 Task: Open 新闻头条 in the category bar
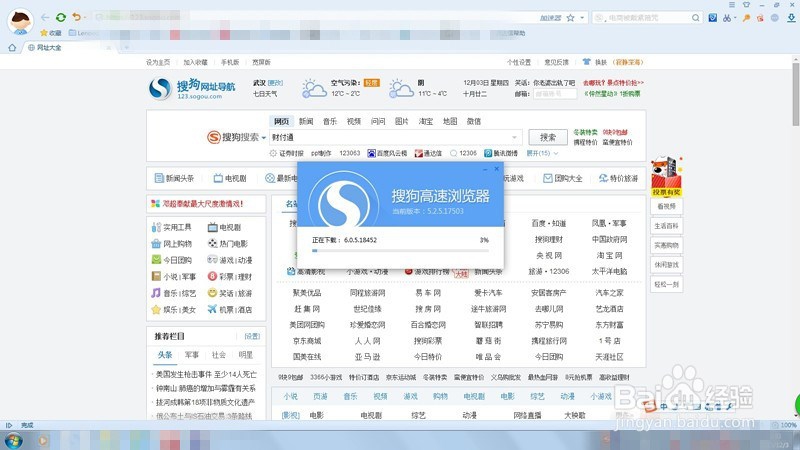174,178
